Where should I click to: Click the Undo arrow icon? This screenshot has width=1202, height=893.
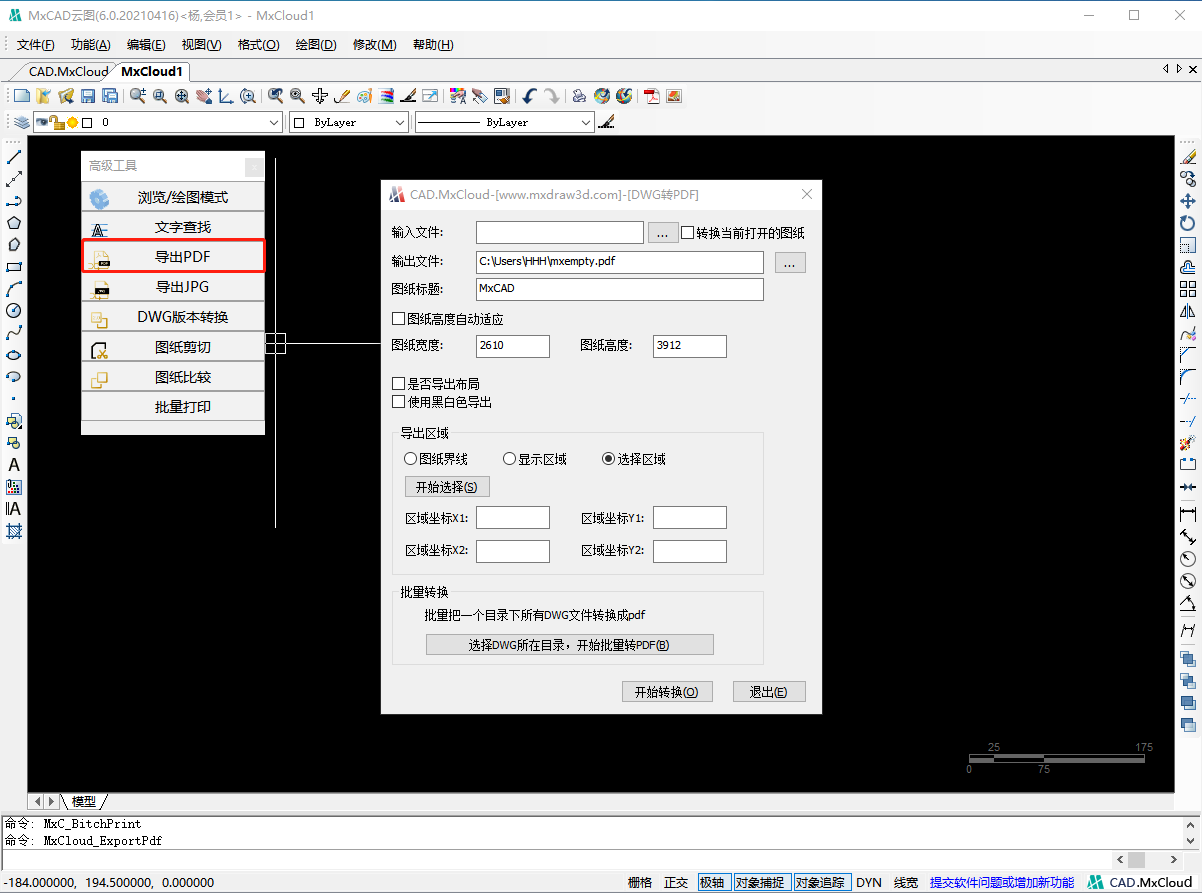[x=529, y=96]
